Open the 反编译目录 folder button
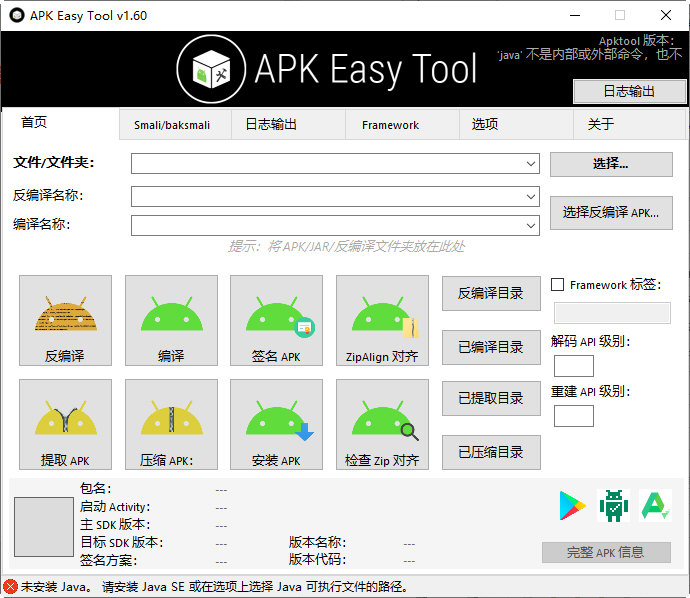The image size is (690, 598). 491,293
